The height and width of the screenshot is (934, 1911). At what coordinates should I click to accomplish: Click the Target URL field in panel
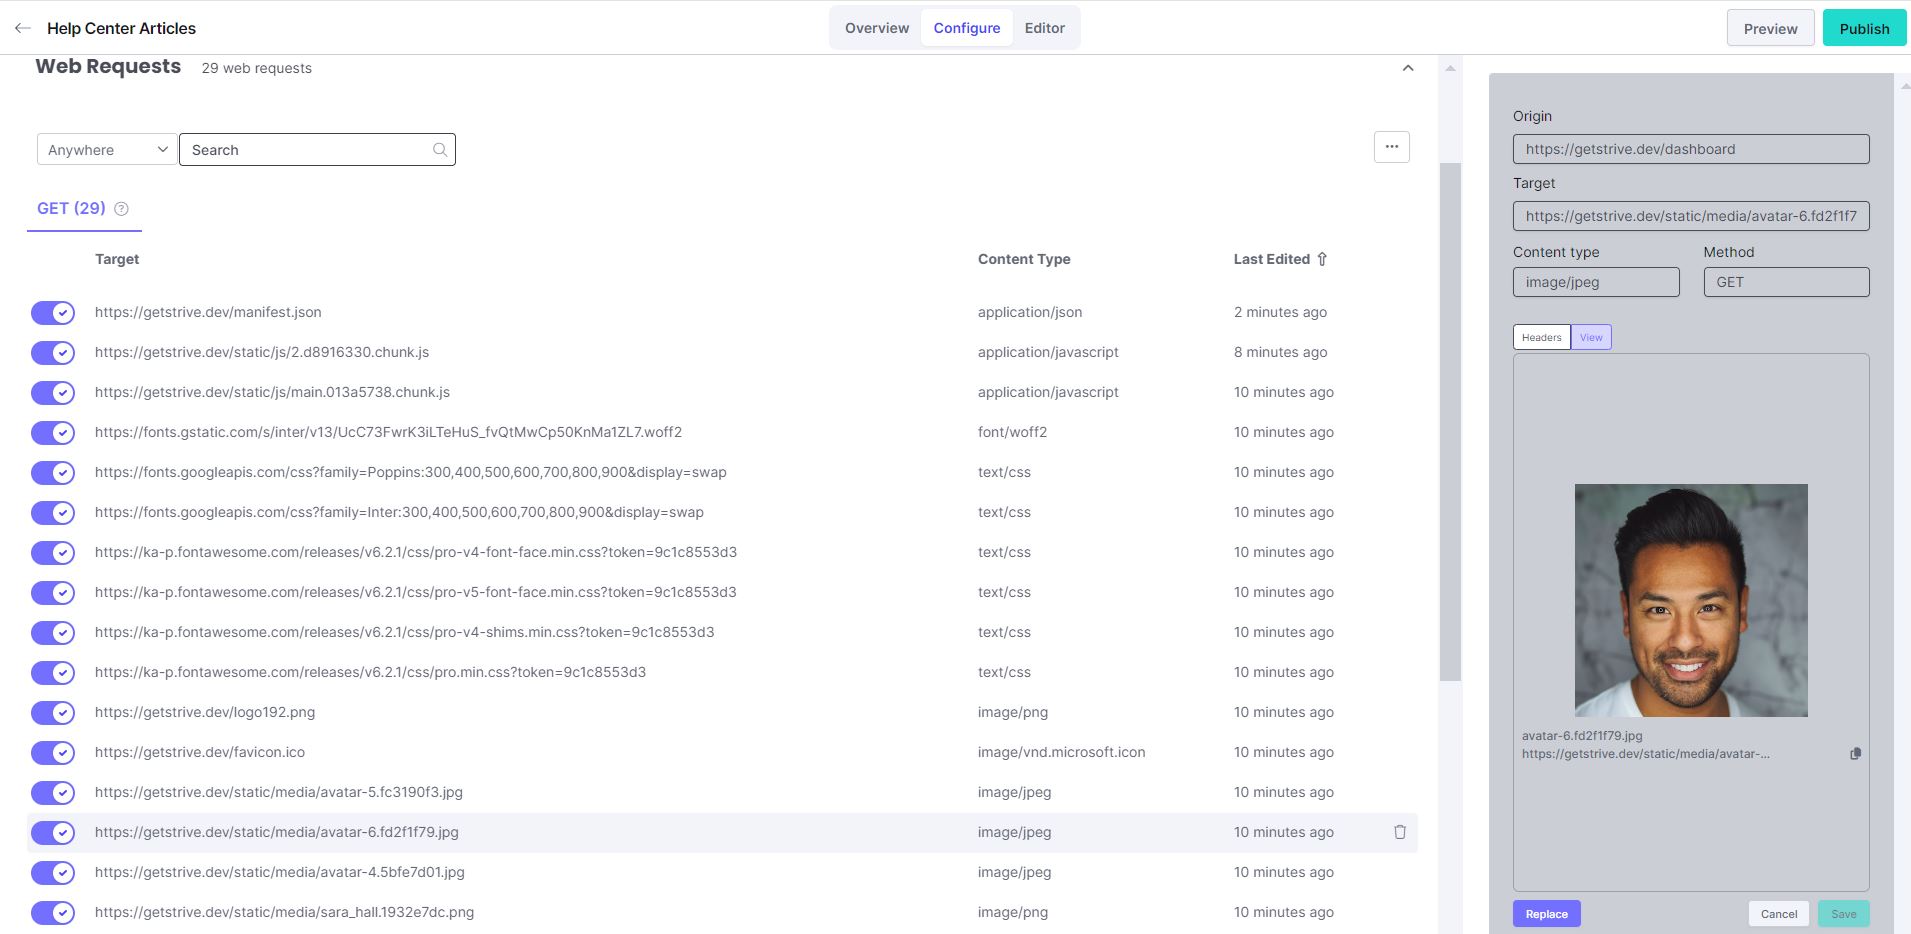pyautogui.click(x=1691, y=216)
